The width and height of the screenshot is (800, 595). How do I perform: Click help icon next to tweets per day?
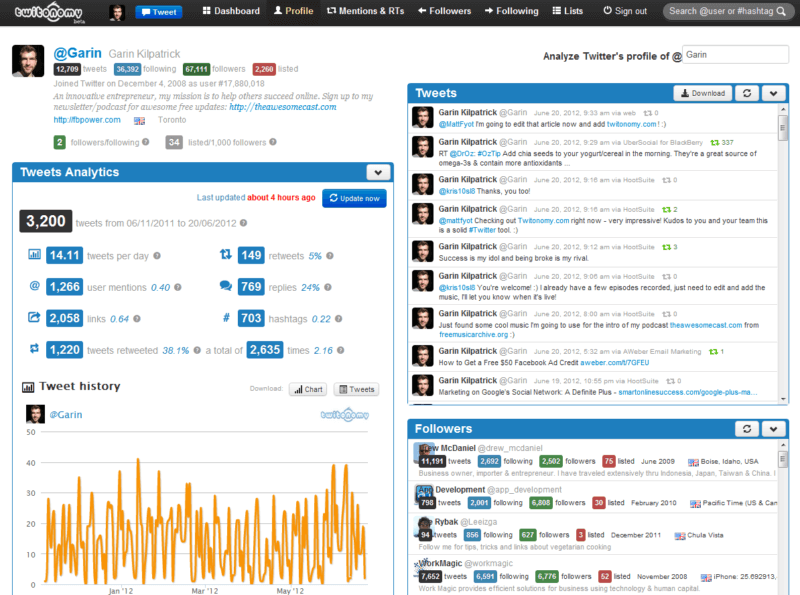click(x=157, y=256)
